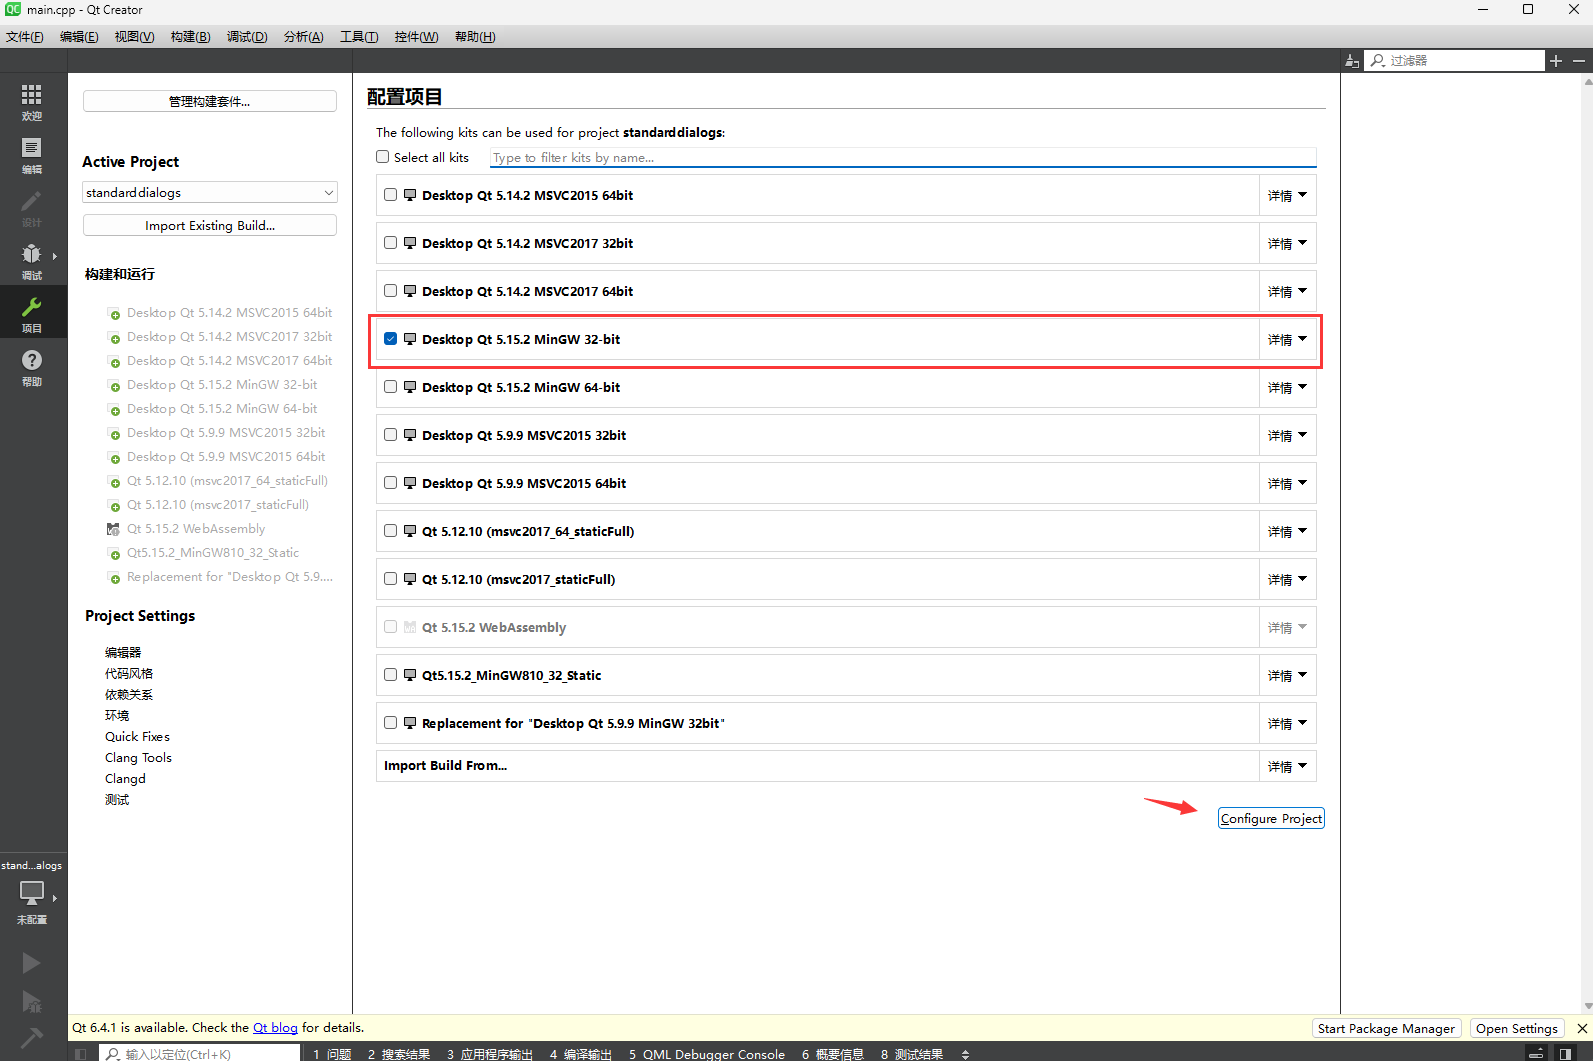Screen dimensions: 1593x1061
Task: Switch to Edit (编辑) mode
Action: [x=32, y=154]
